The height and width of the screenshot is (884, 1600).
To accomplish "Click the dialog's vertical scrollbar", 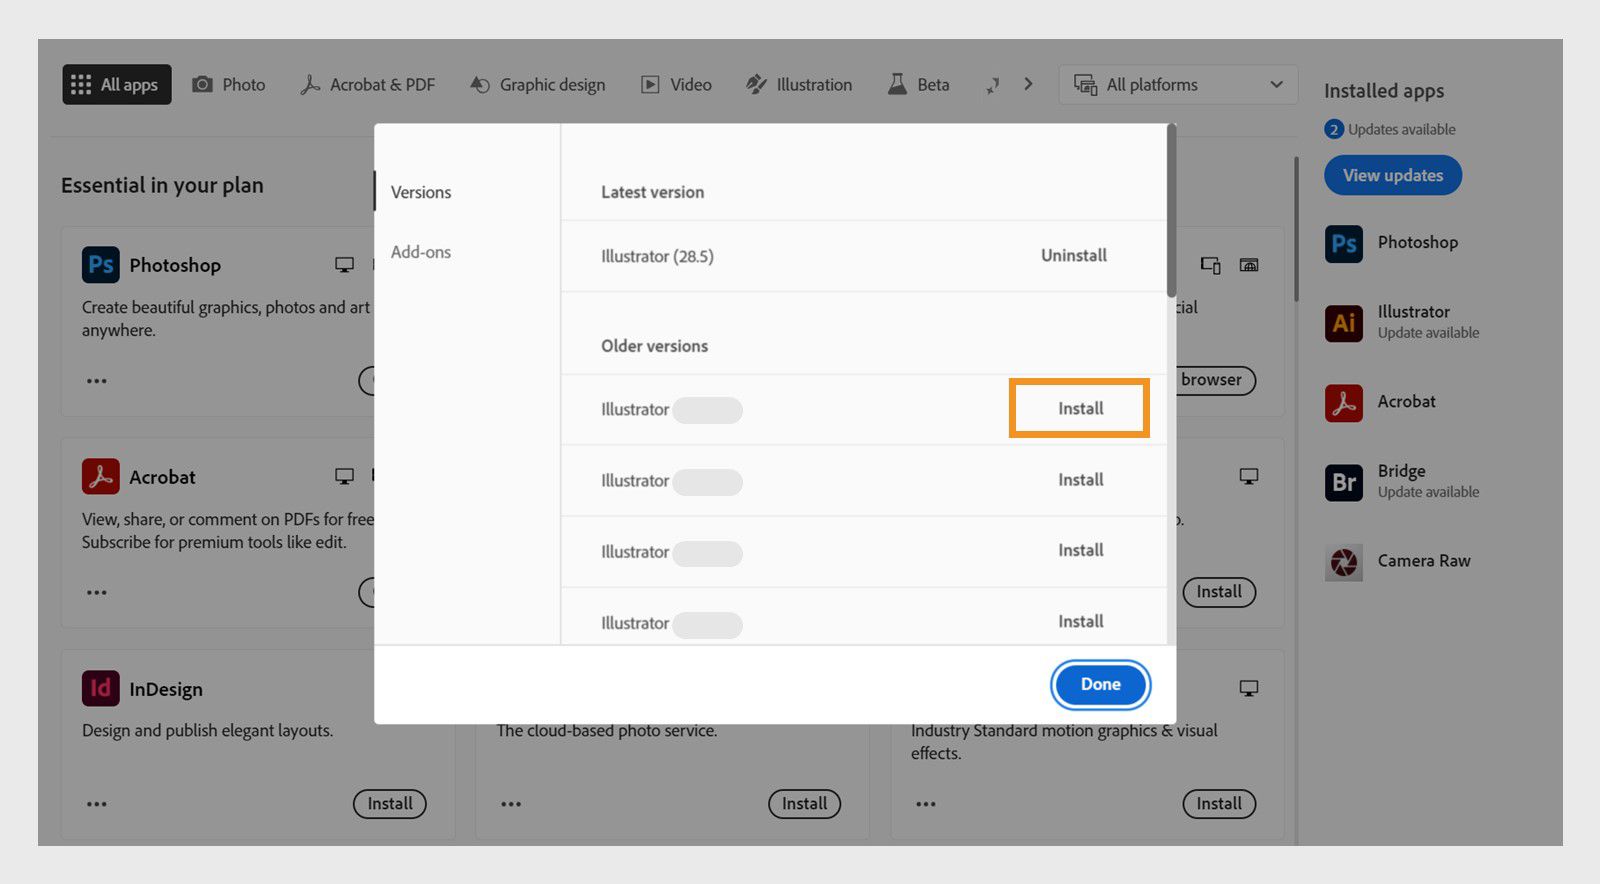I will (x=1171, y=211).
